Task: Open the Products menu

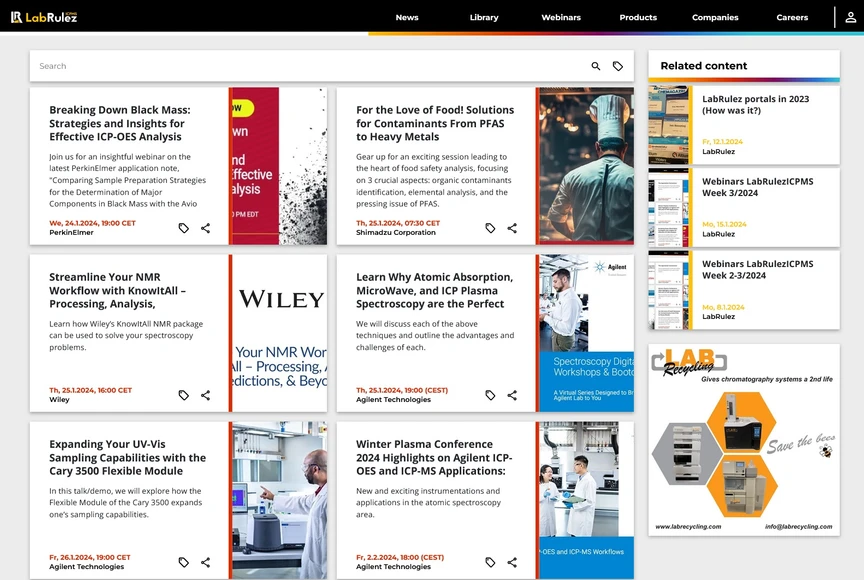Action: [638, 17]
